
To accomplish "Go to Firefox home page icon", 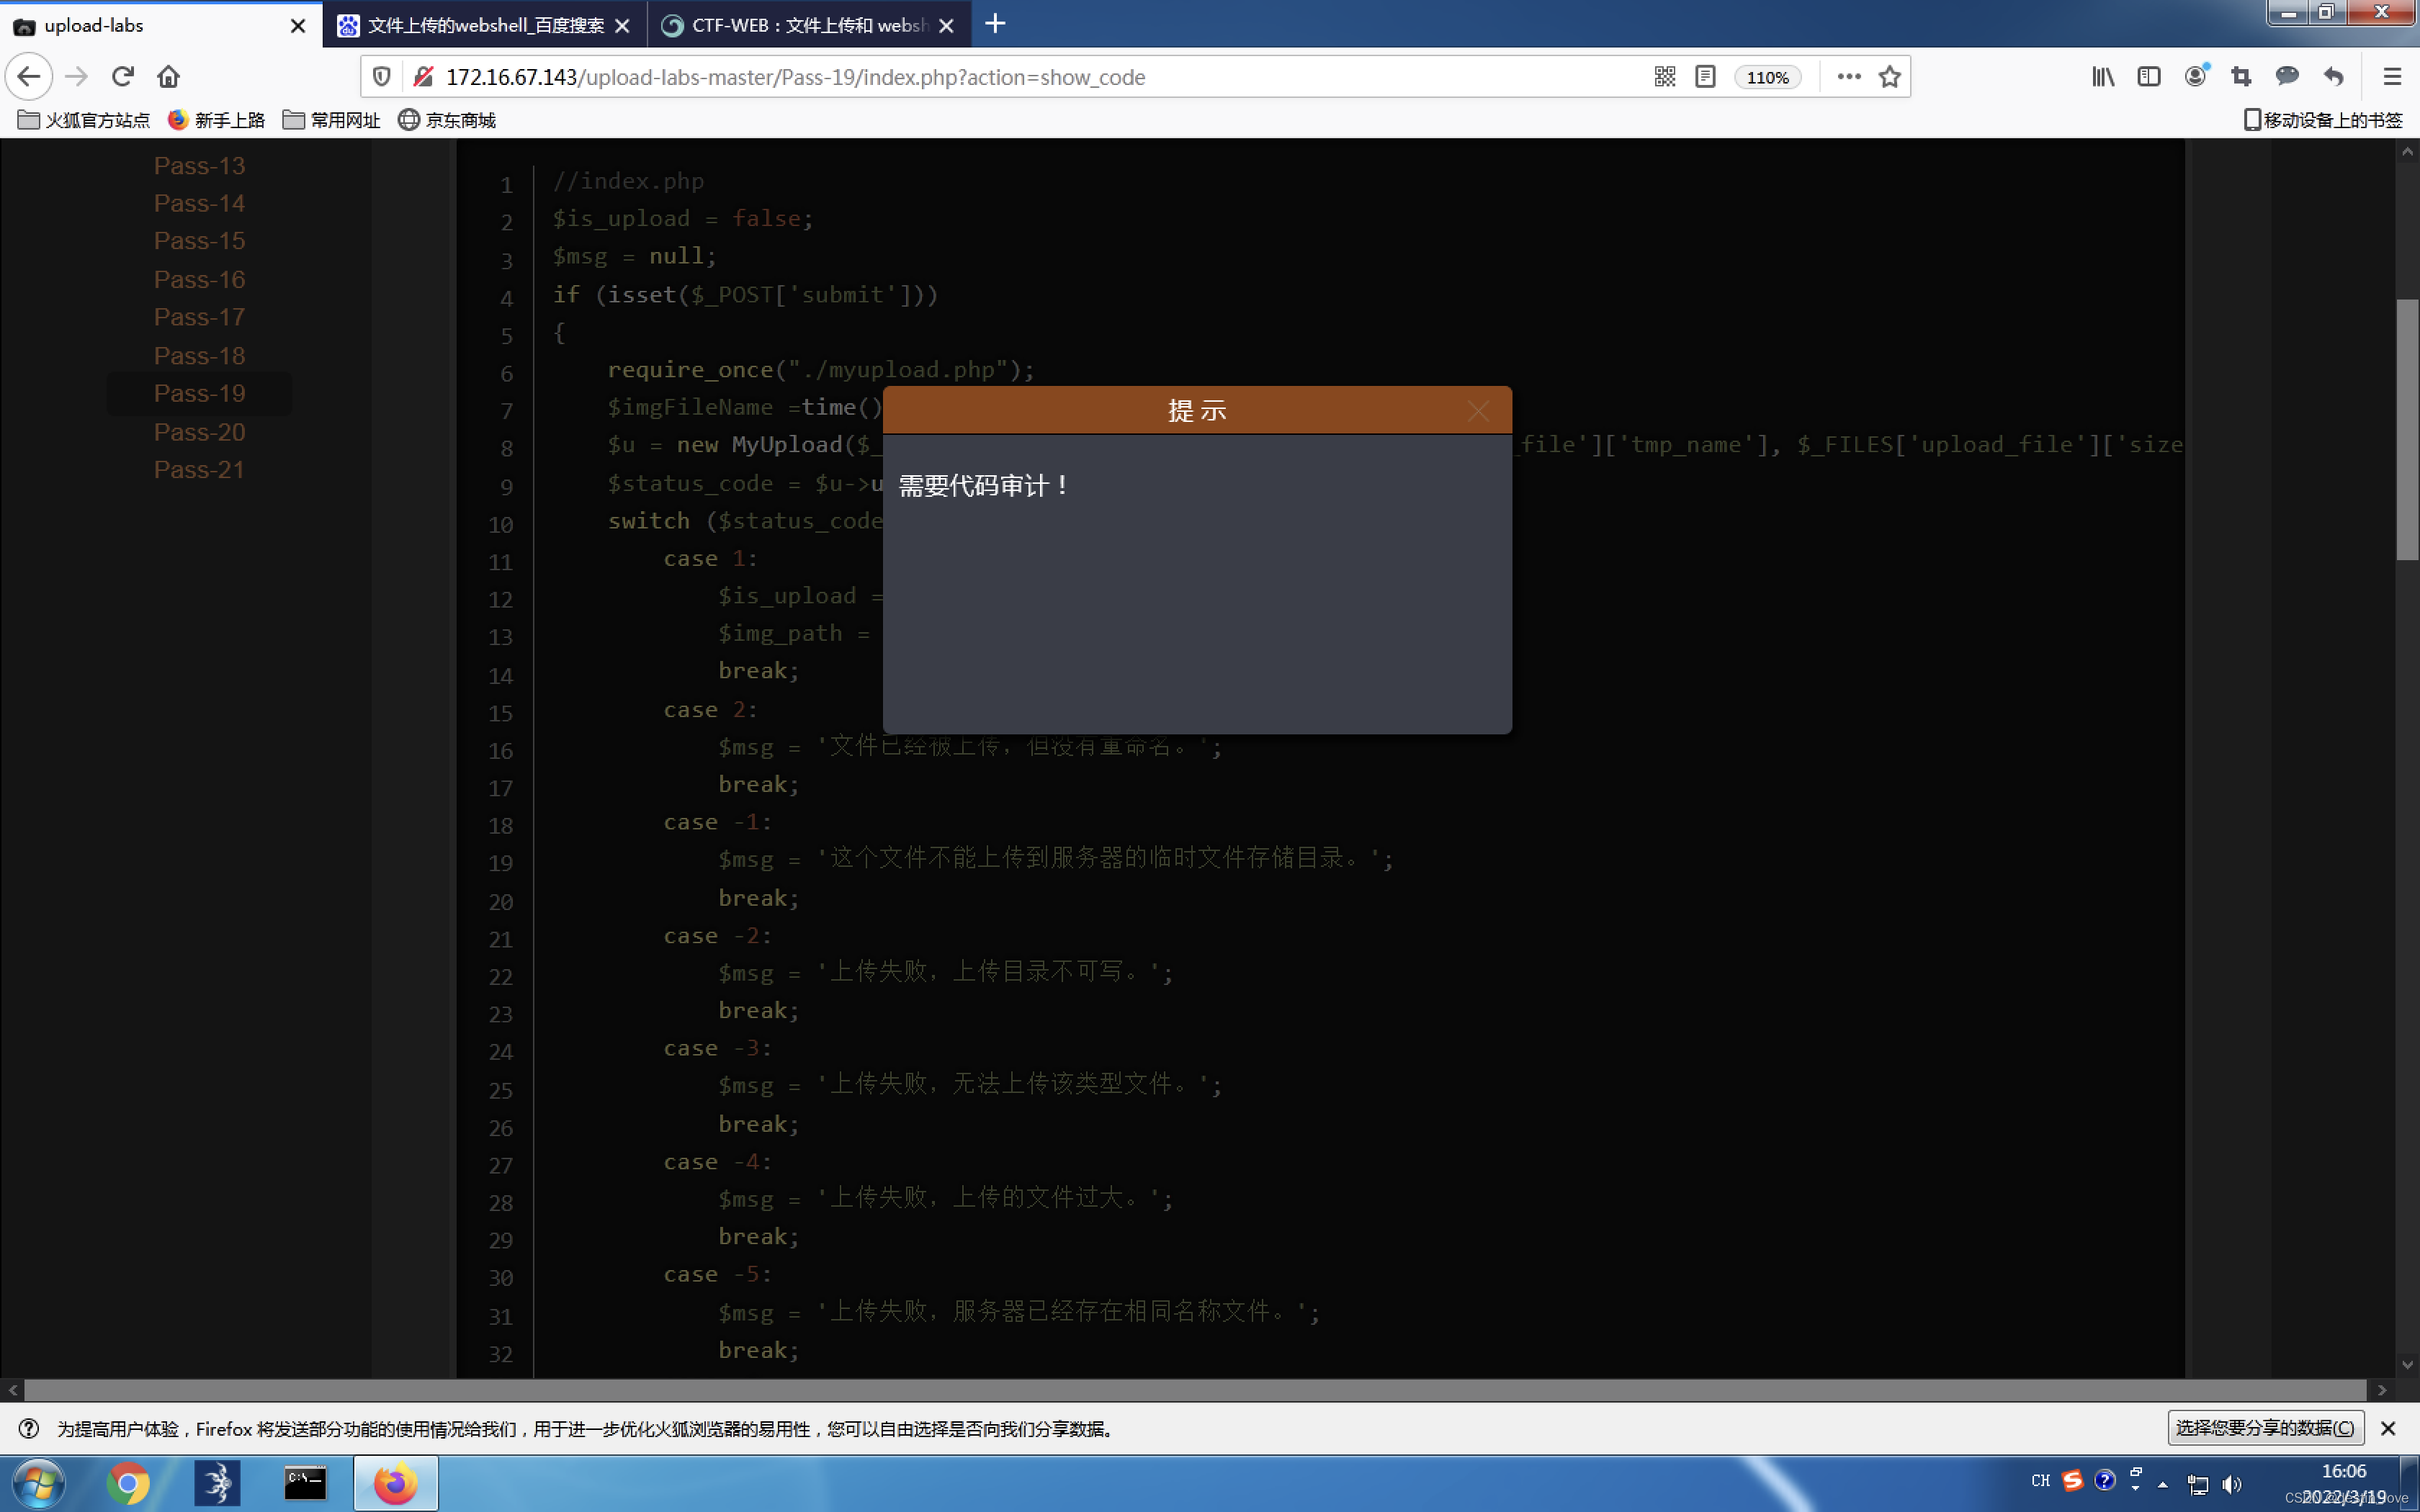I will click(168, 77).
